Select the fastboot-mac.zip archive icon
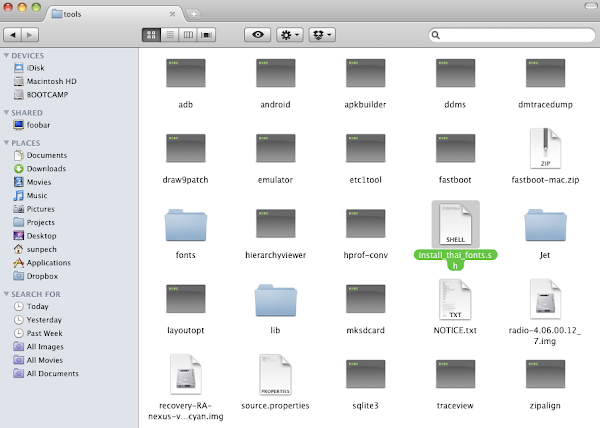Screen dimensions: 600x428 [x=545, y=148]
